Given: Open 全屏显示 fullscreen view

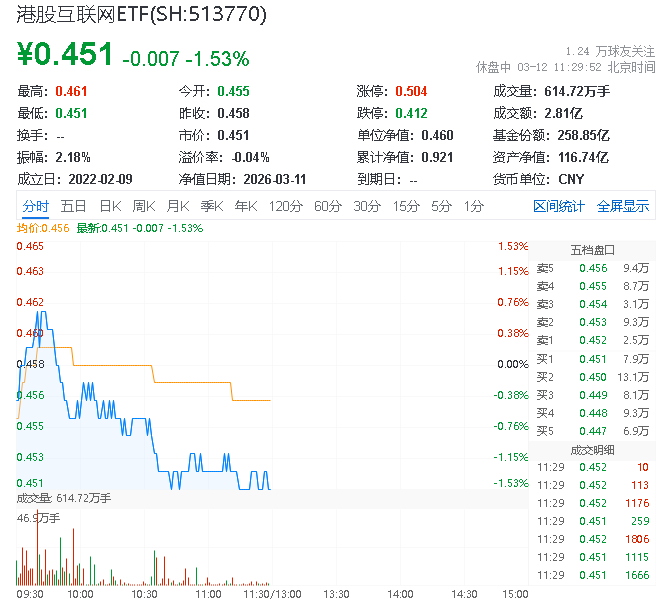Looking at the screenshot, I should click(x=623, y=206).
